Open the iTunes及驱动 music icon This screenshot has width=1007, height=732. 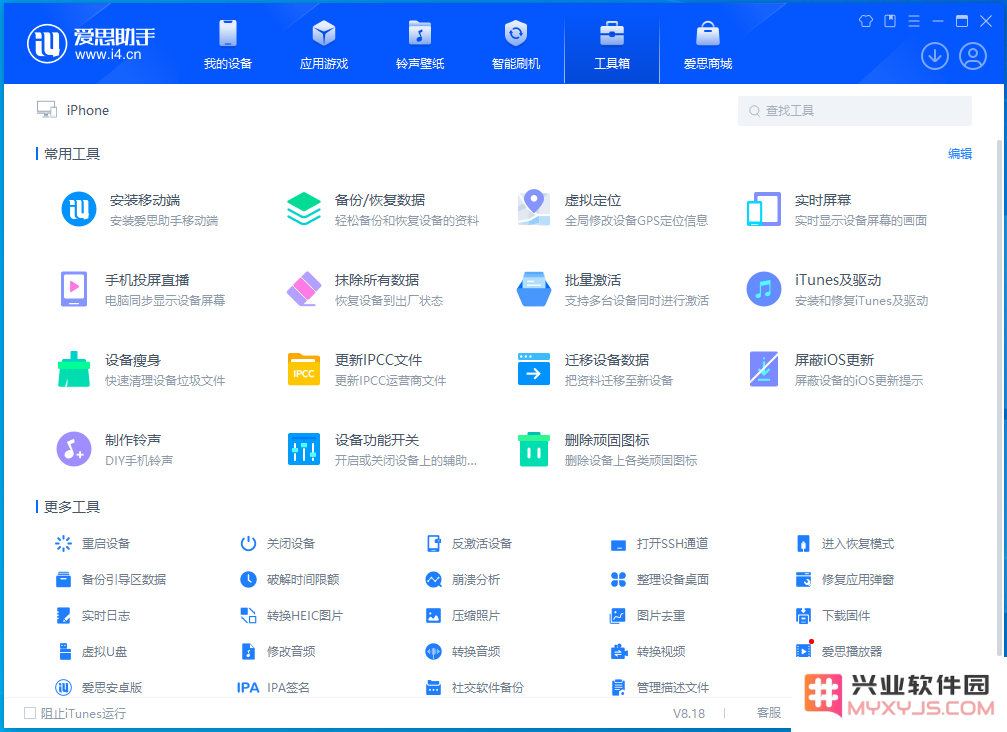764,289
